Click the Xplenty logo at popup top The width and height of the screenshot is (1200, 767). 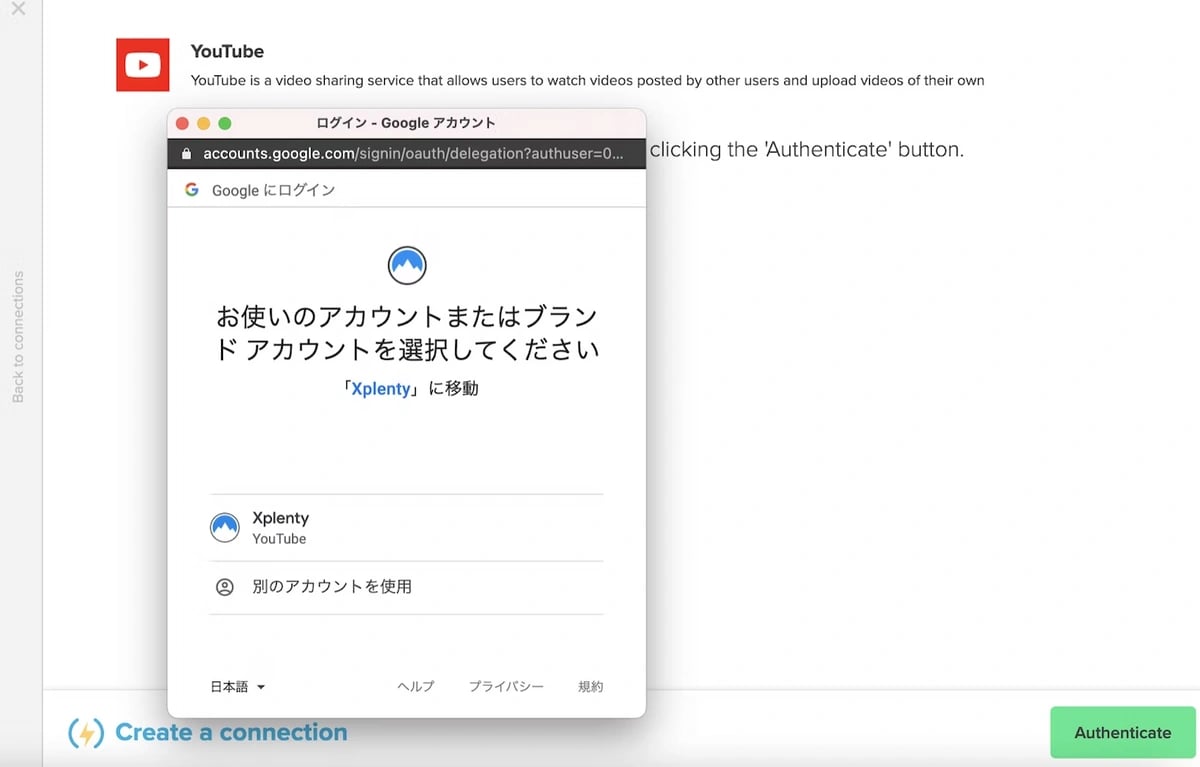click(407, 265)
